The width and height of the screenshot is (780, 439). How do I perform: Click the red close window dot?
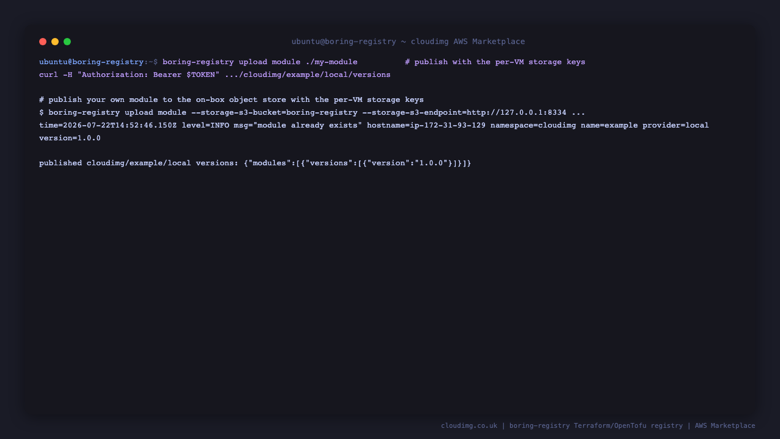pyautogui.click(x=43, y=42)
